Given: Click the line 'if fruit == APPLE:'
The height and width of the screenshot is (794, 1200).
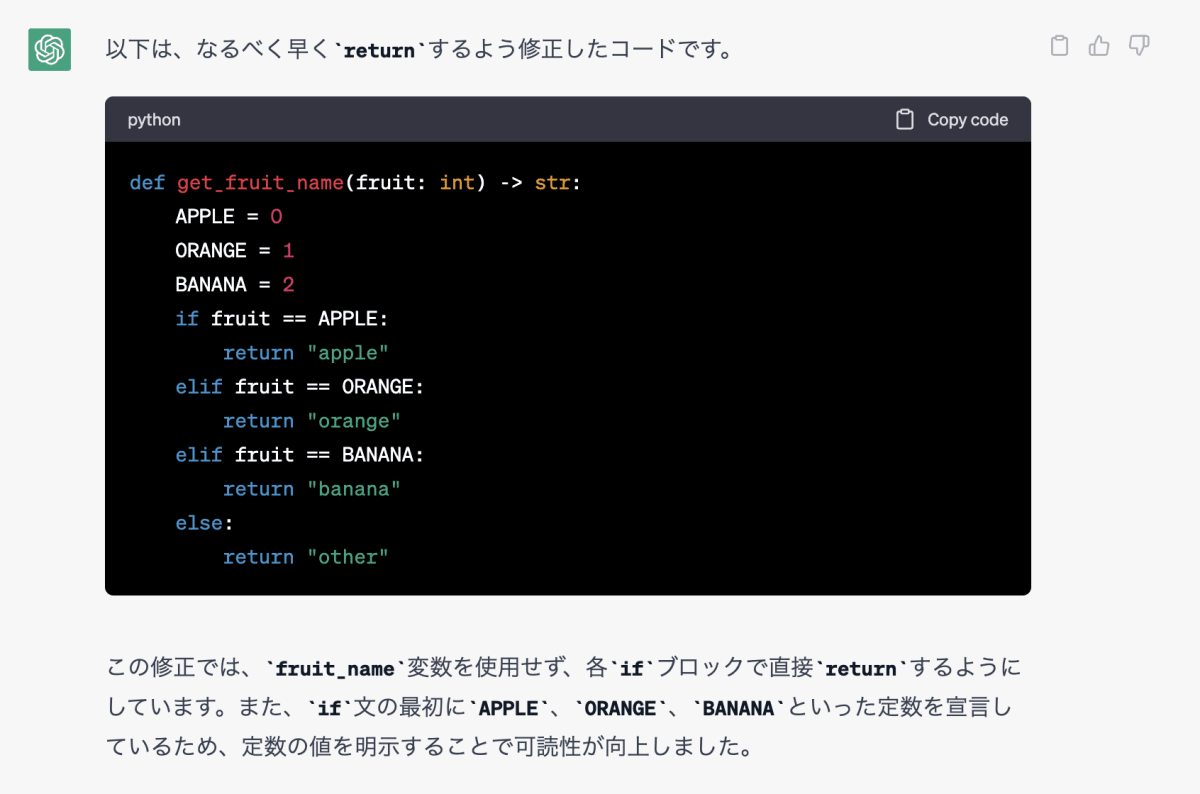Looking at the screenshot, I should 282,319.
